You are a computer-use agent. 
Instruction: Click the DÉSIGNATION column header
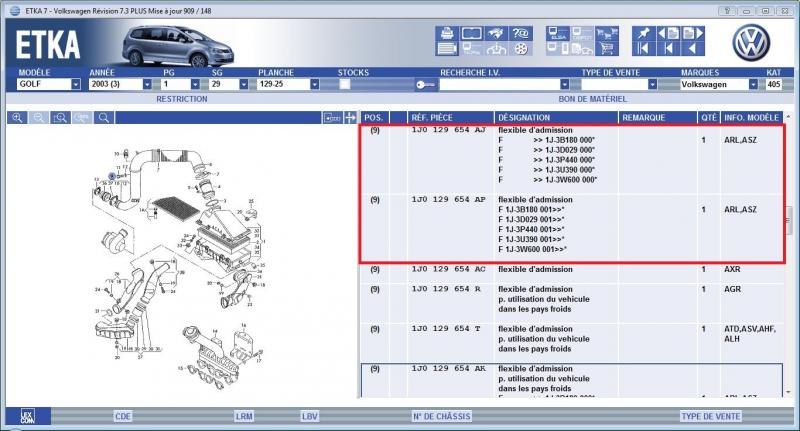point(556,118)
